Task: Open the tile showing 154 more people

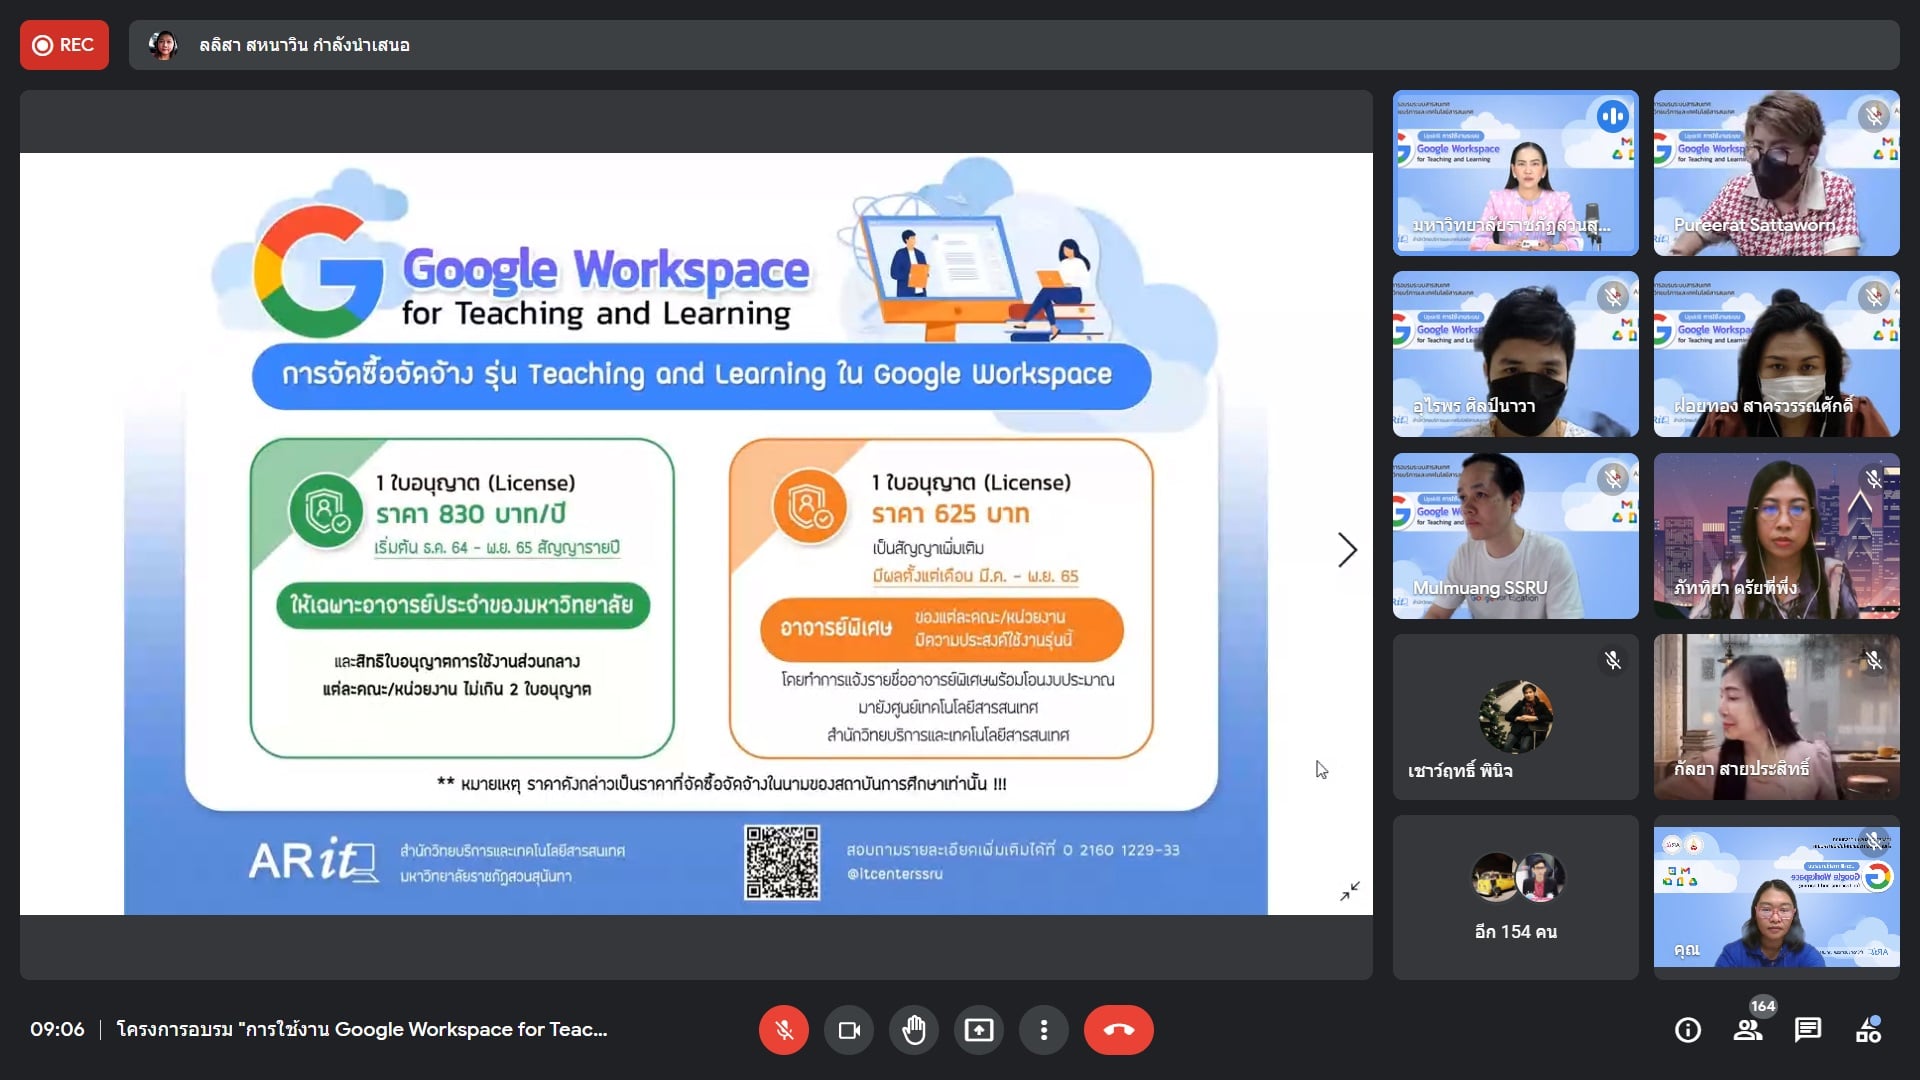Action: click(1515, 897)
